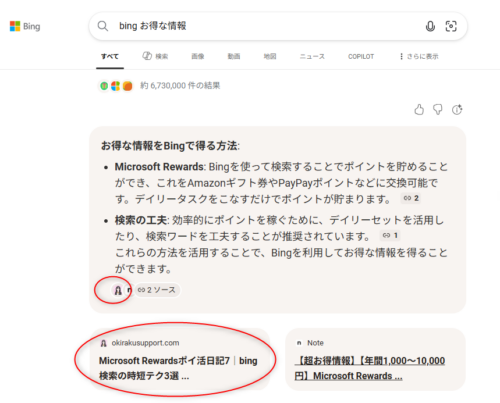The height and width of the screenshot is (403, 500).
Task: Switch to the 画像 tab
Action: coord(198,56)
